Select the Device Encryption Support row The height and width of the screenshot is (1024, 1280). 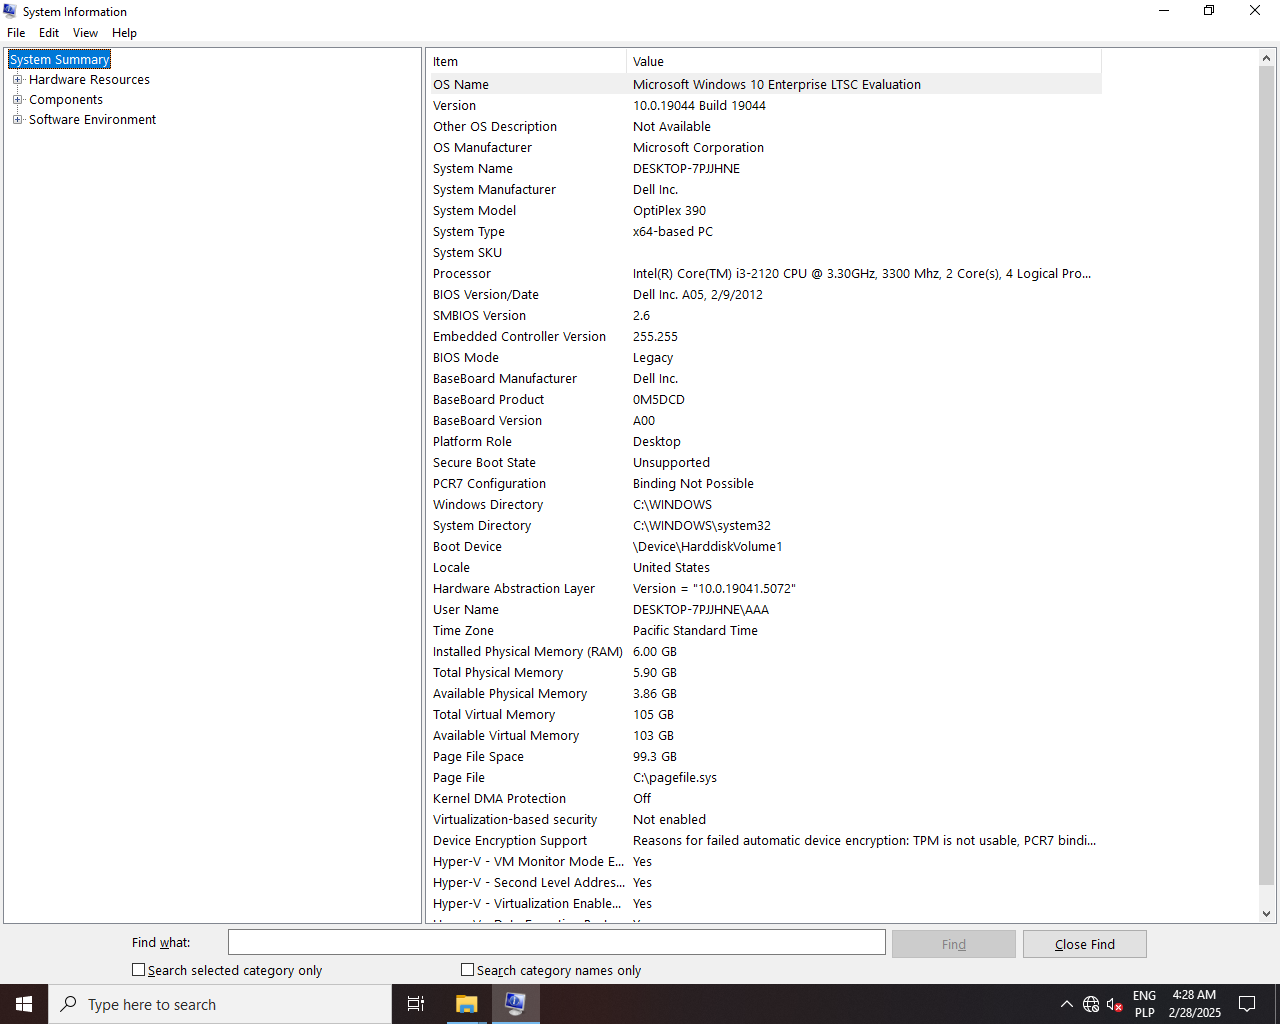coord(766,841)
